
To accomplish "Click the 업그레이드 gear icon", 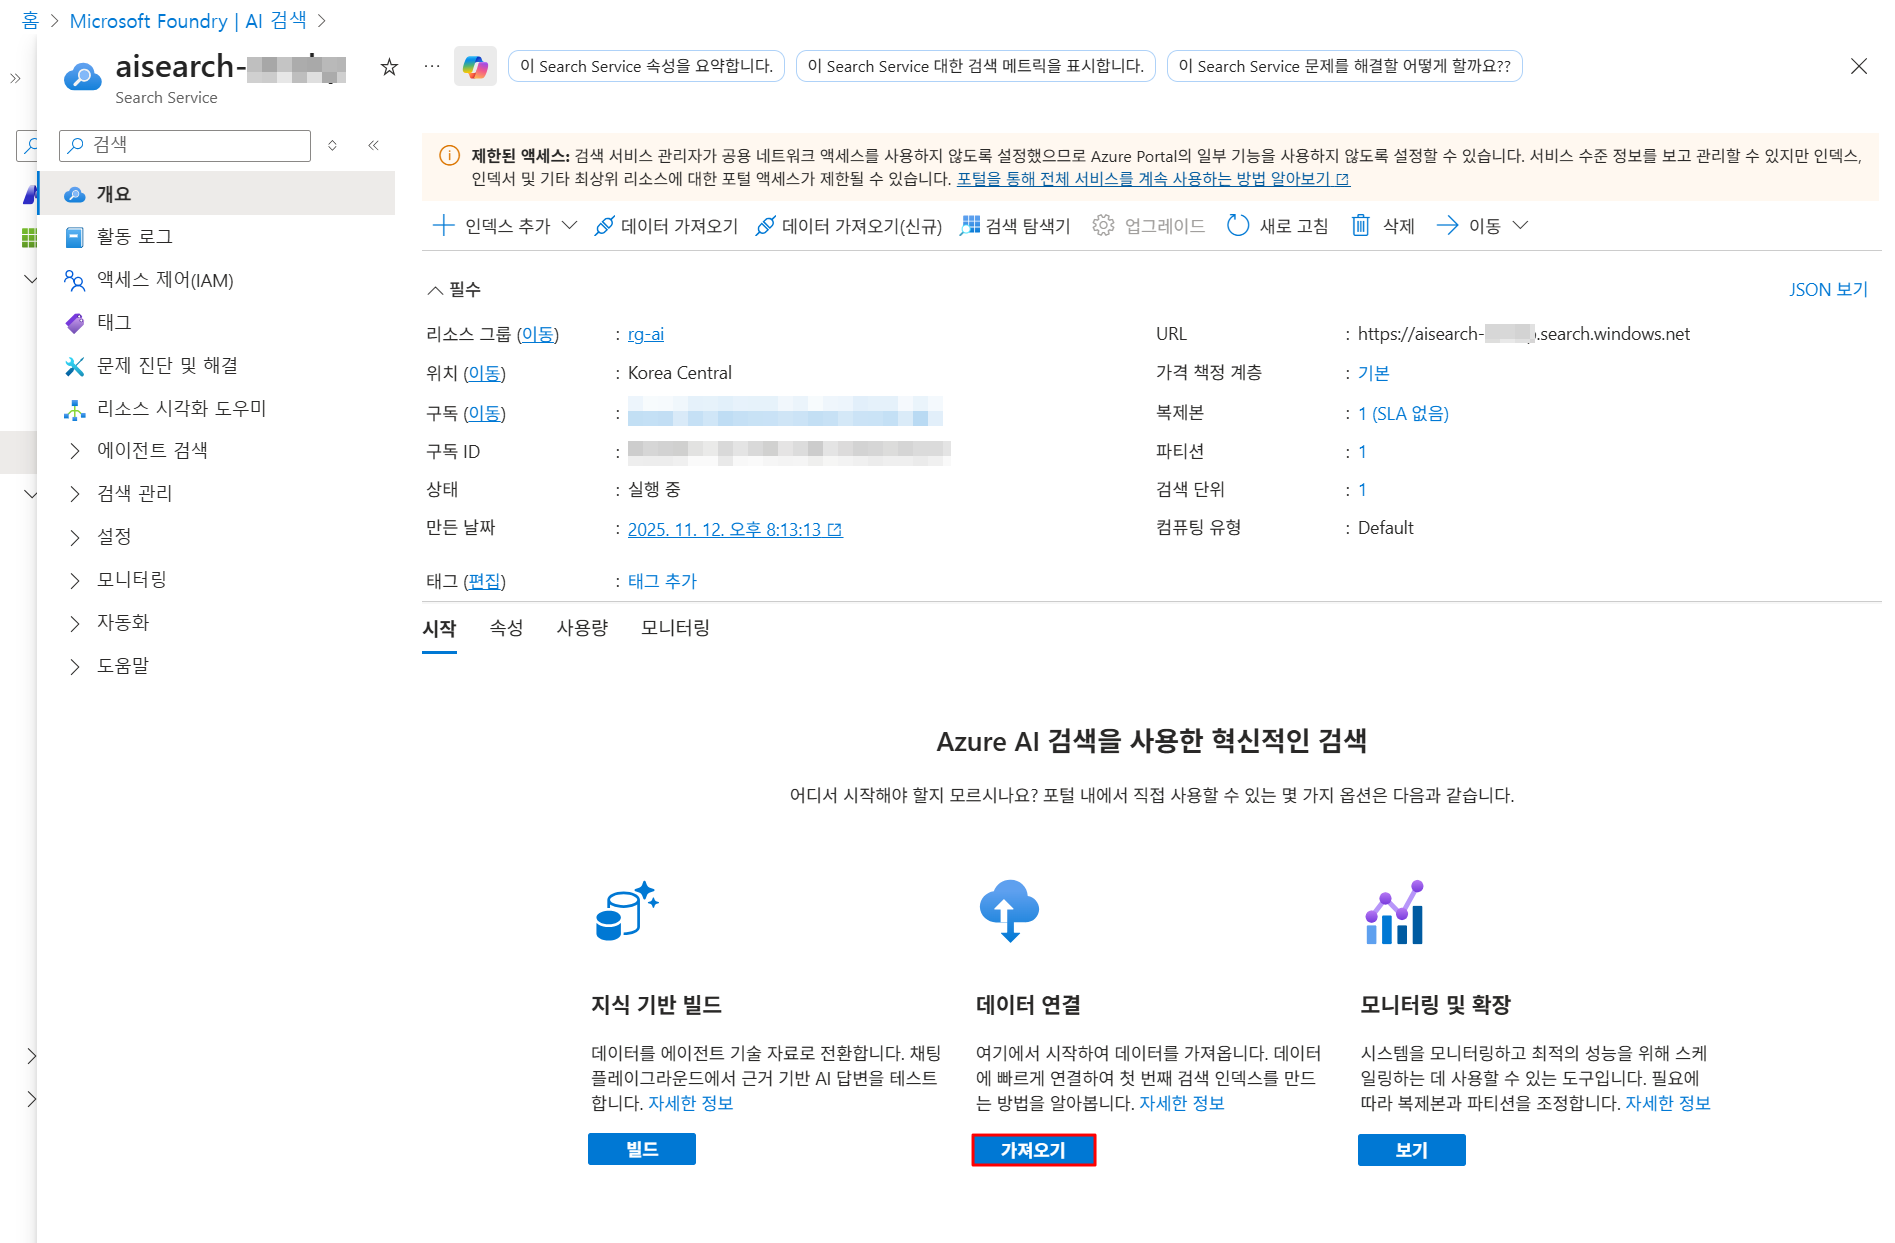I will [x=1103, y=226].
